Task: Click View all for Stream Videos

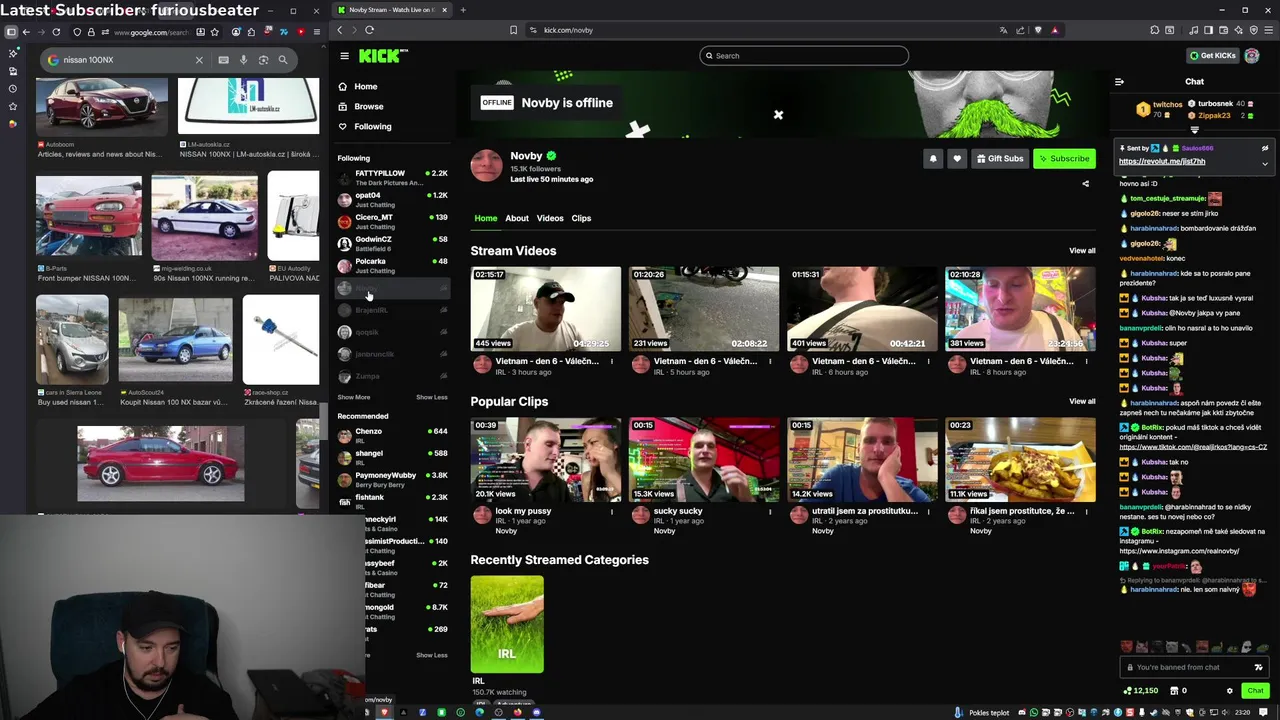Action: (1082, 251)
